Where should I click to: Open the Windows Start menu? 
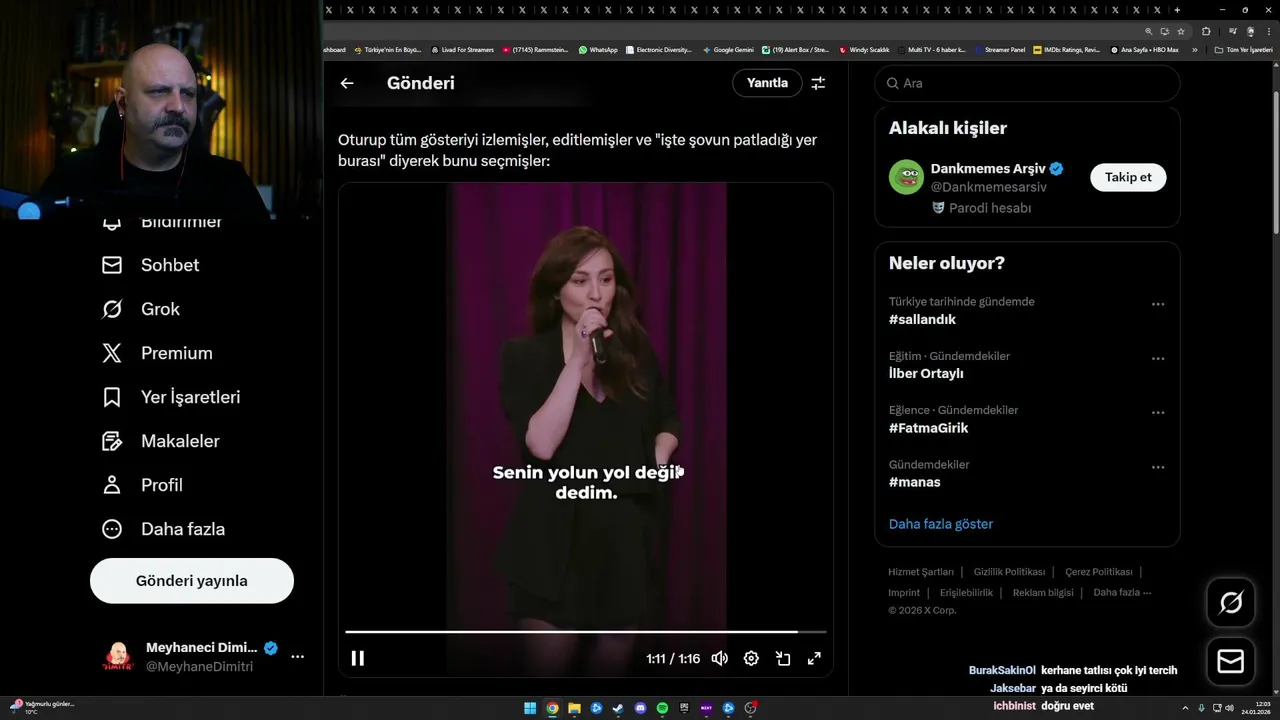[x=530, y=708]
